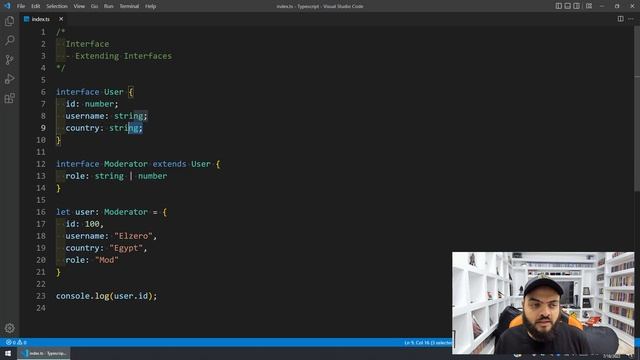
Task: Click the "Elzero" string value
Action: point(133,236)
